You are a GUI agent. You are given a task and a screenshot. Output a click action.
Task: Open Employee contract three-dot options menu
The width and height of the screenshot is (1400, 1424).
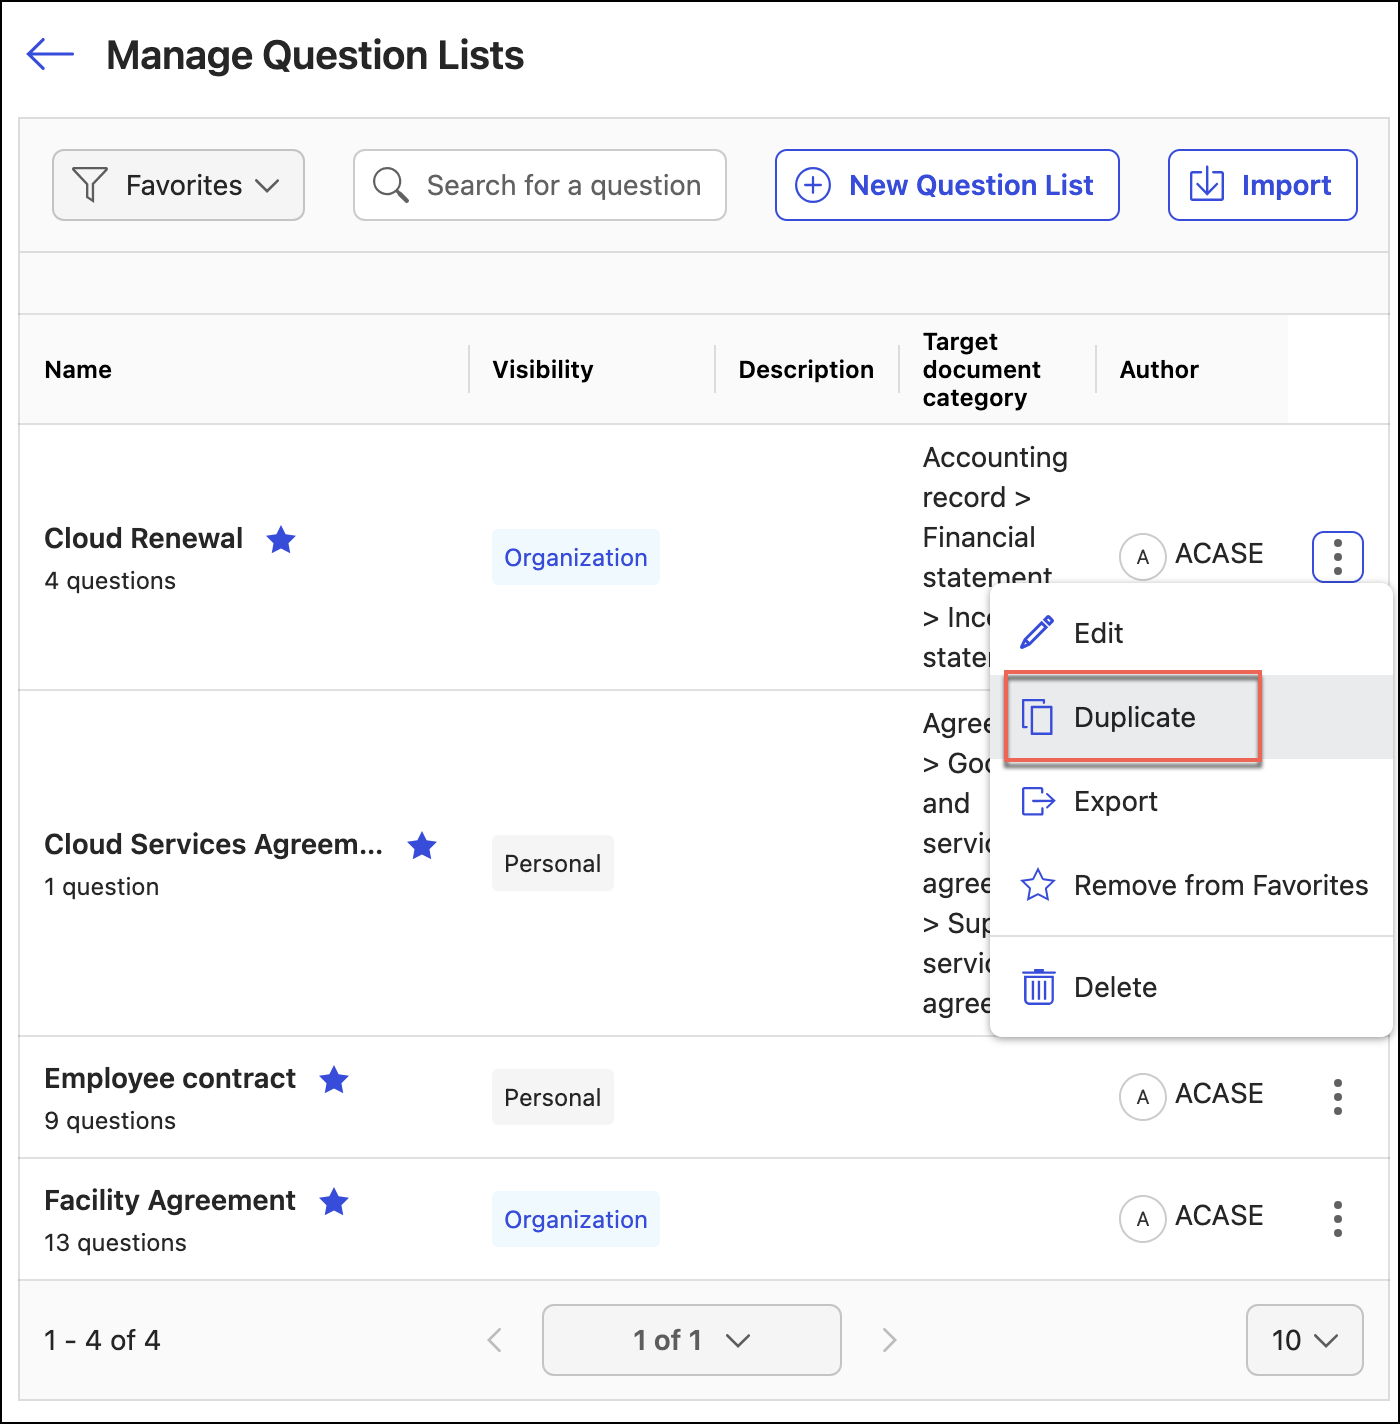point(1337,1097)
